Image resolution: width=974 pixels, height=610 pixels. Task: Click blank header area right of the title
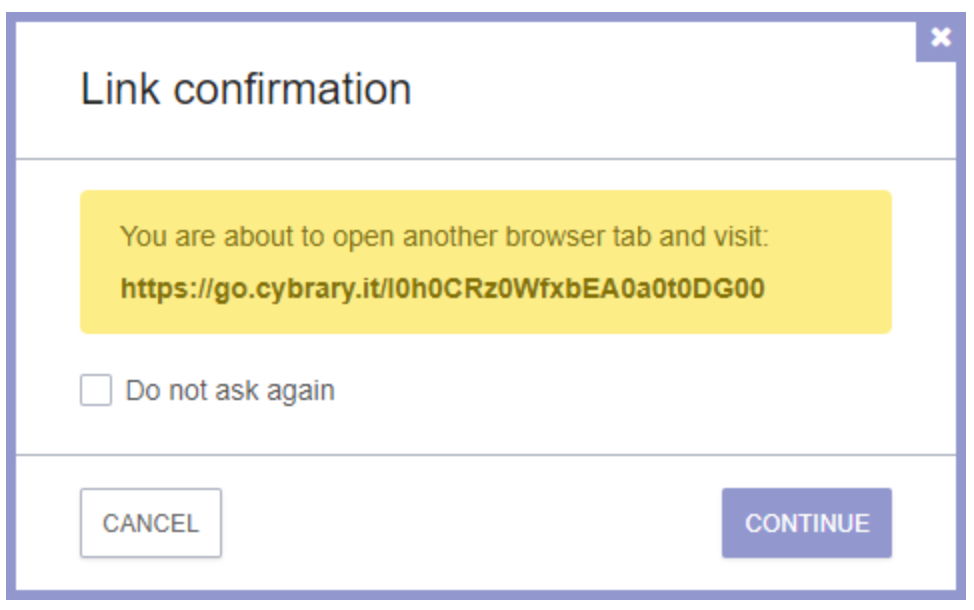click(650, 89)
